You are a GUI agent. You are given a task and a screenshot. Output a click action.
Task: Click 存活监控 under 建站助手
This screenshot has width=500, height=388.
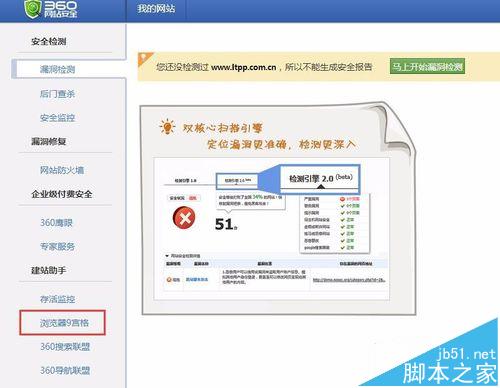(57, 299)
